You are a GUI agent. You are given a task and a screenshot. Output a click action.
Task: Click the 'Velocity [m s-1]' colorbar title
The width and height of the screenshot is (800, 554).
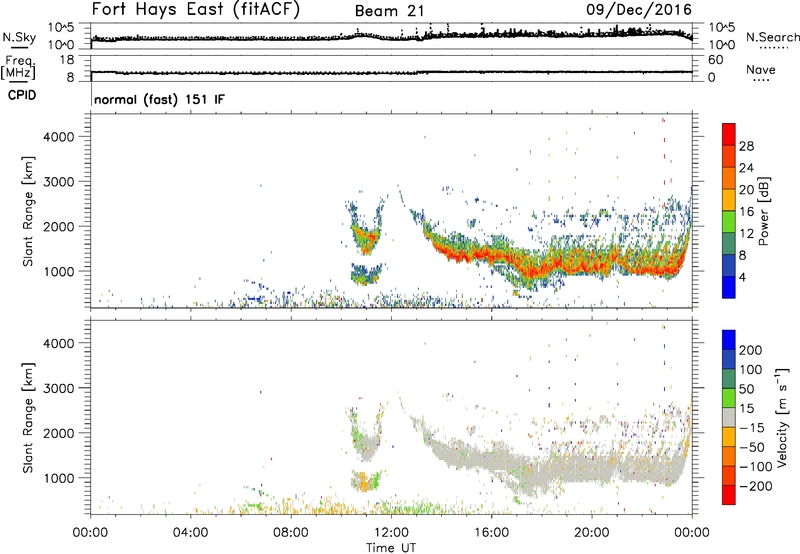782,417
